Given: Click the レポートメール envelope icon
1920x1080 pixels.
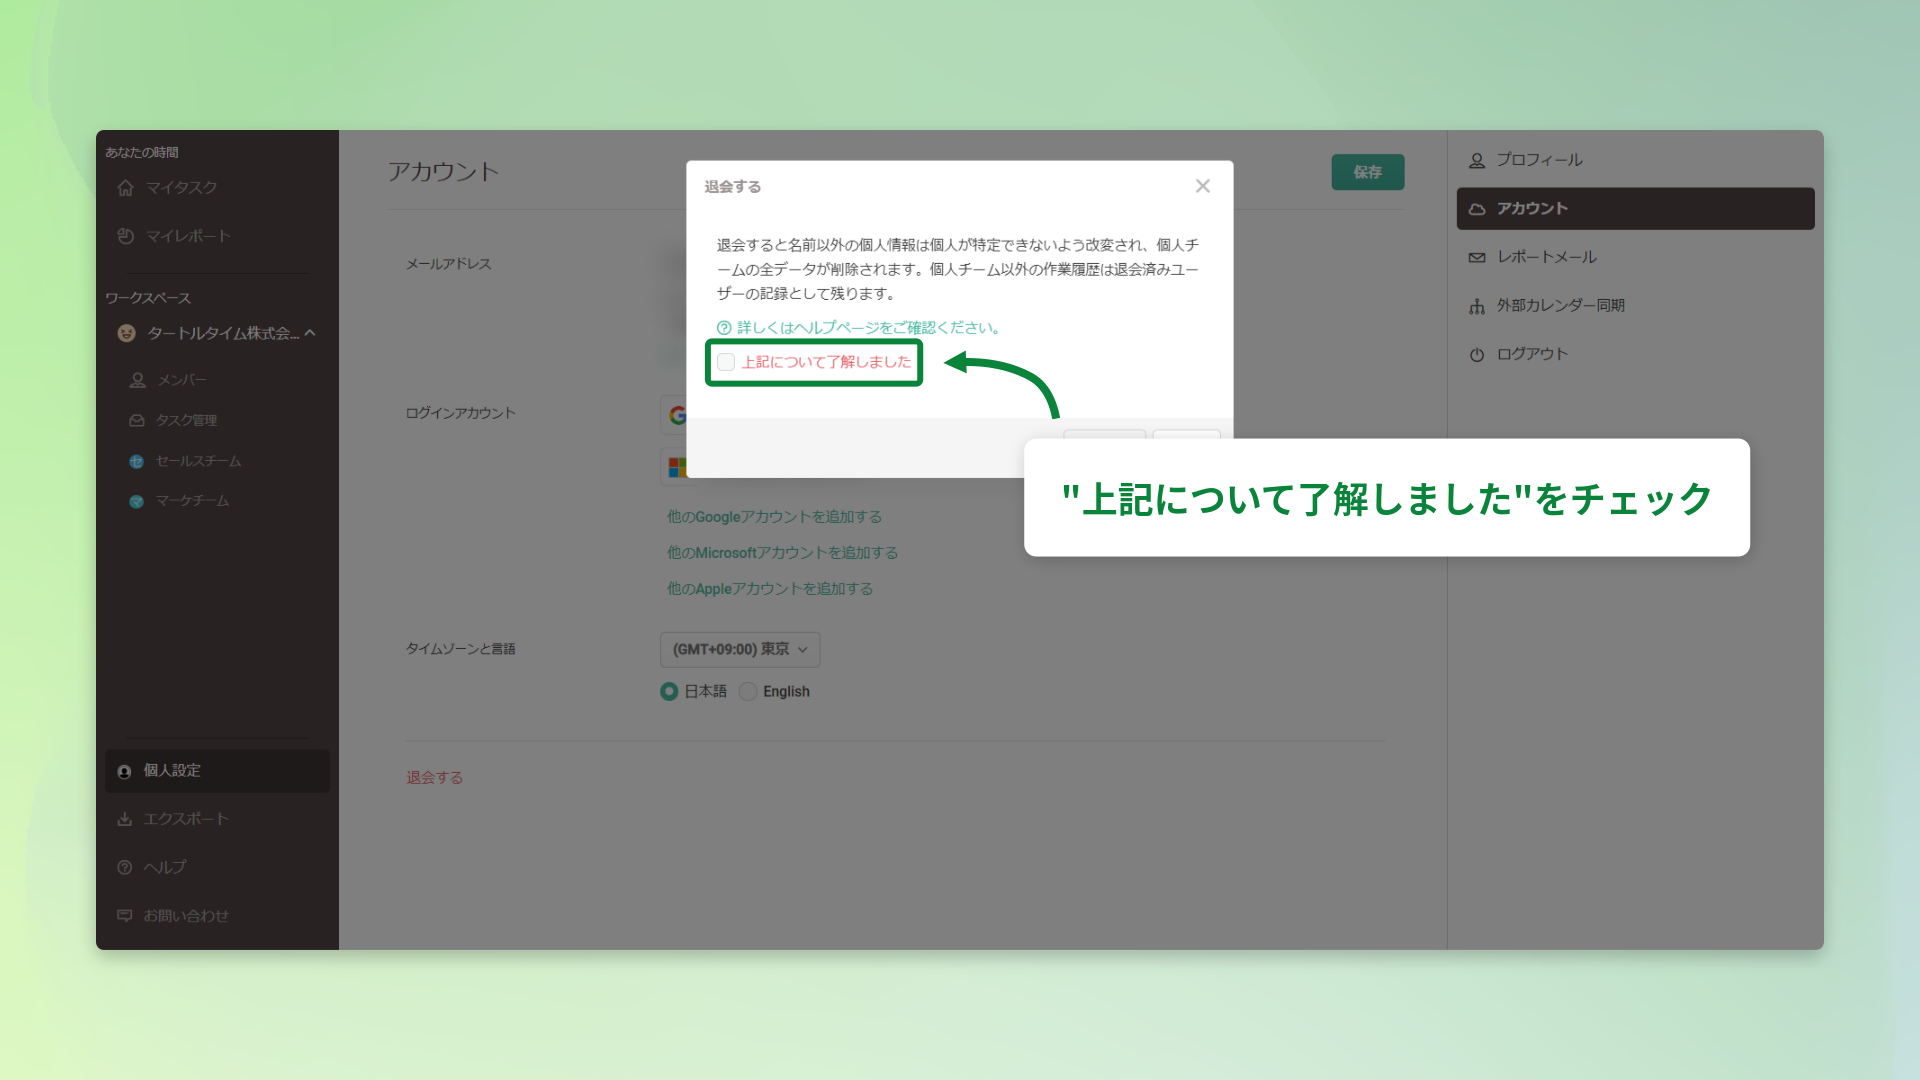Looking at the screenshot, I should coord(1477,257).
